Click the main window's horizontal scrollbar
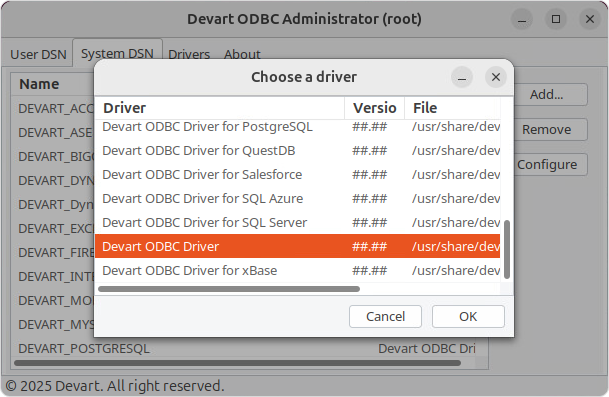Screen dimensions: 609x397 237,363
